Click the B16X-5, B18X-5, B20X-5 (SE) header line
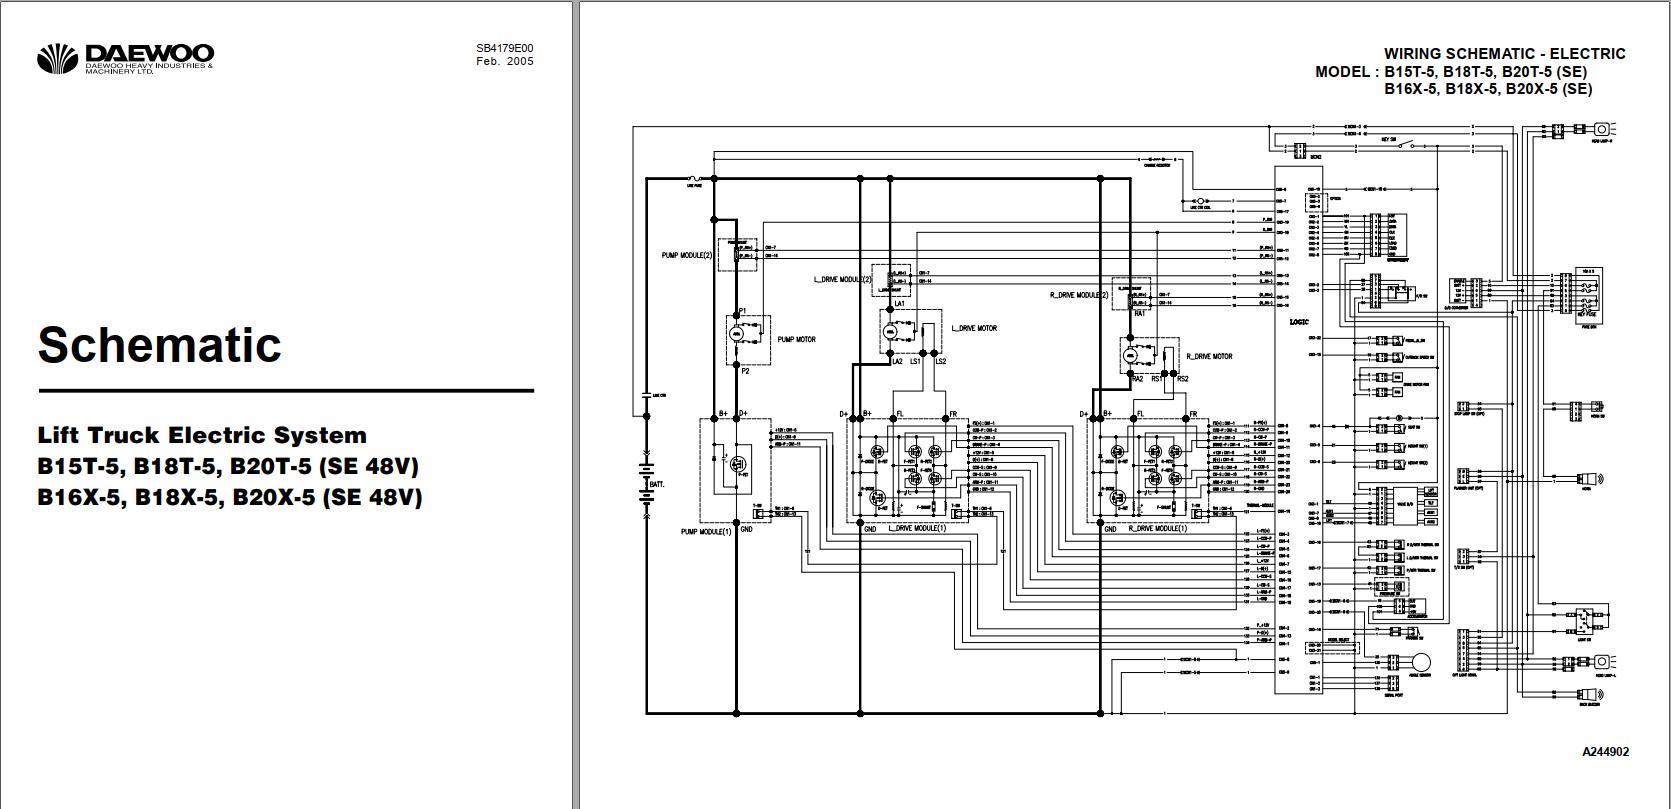The image size is (1671, 809). (1488, 89)
